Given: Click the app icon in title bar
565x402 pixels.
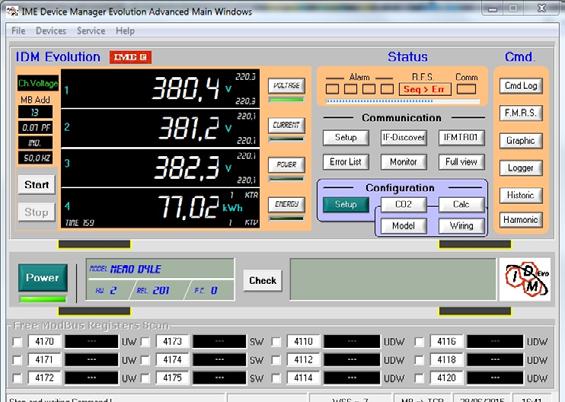Looking at the screenshot, I should pos(12,12).
